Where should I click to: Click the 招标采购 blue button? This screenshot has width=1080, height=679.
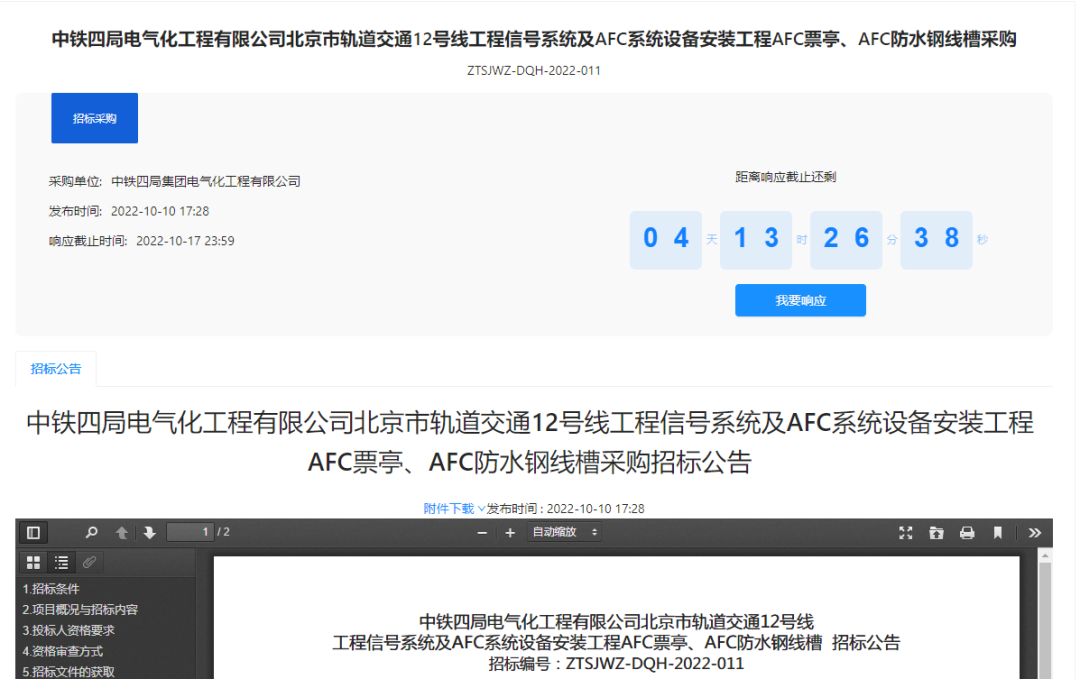point(94,118)
